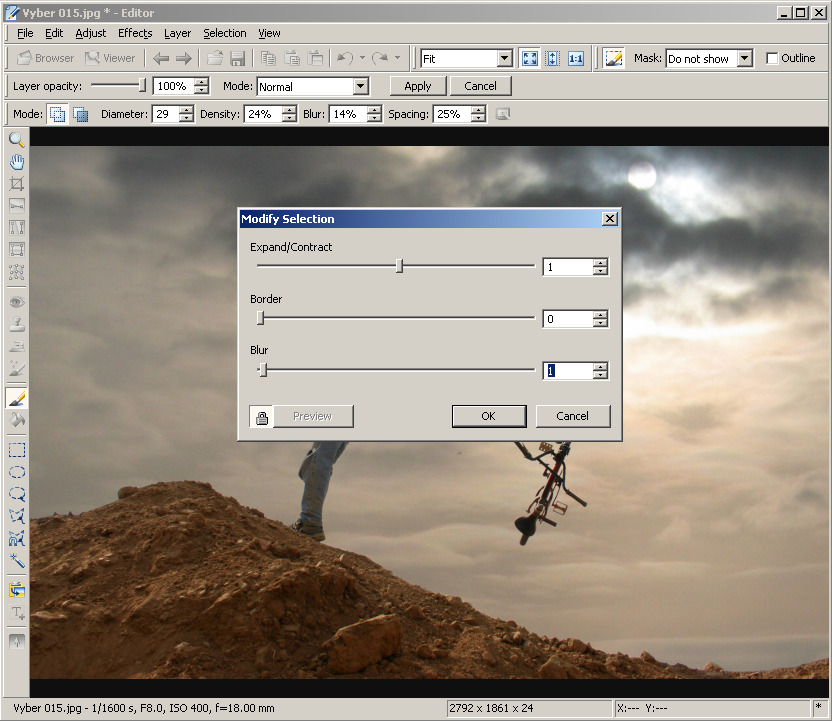Click the Apply button in the layer bar
Screen dimensions: 832x721
point(418,86)
